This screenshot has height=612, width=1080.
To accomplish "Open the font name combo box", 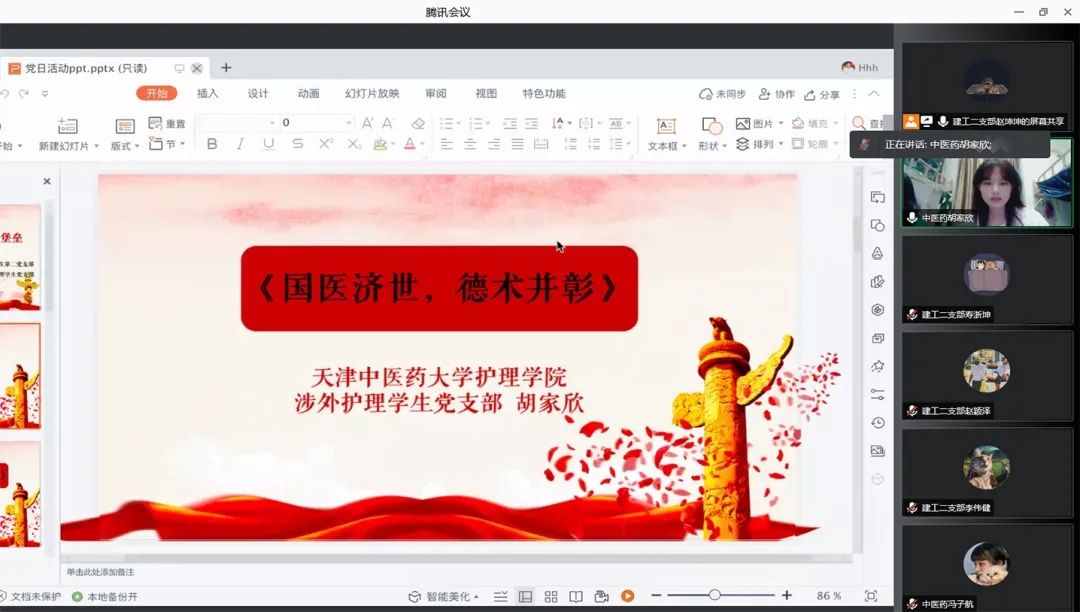I will [x=236, y=123].
